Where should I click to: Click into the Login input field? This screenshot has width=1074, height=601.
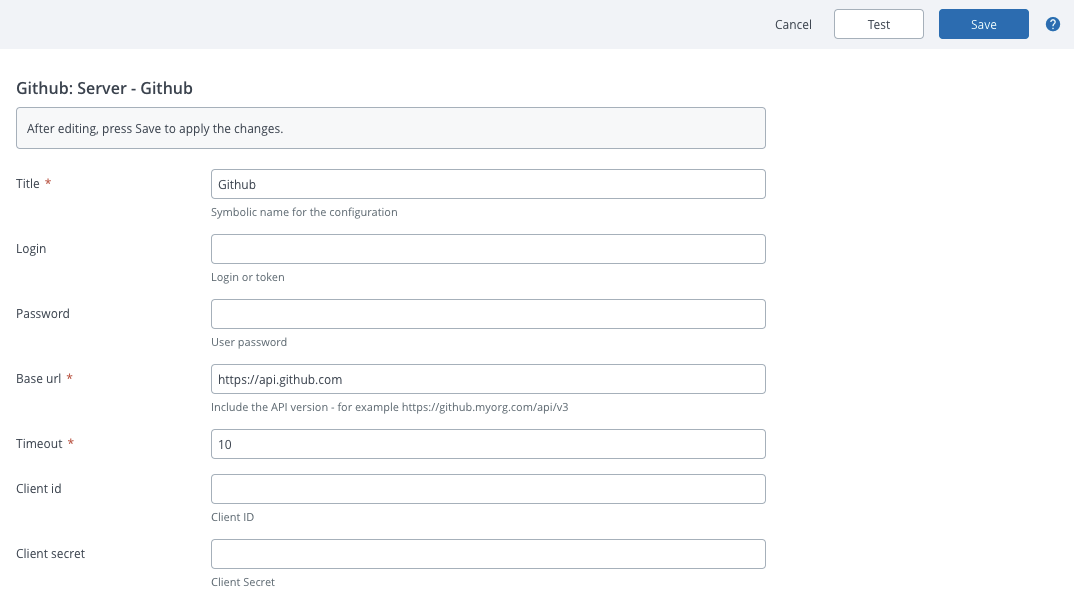point(488,249)
